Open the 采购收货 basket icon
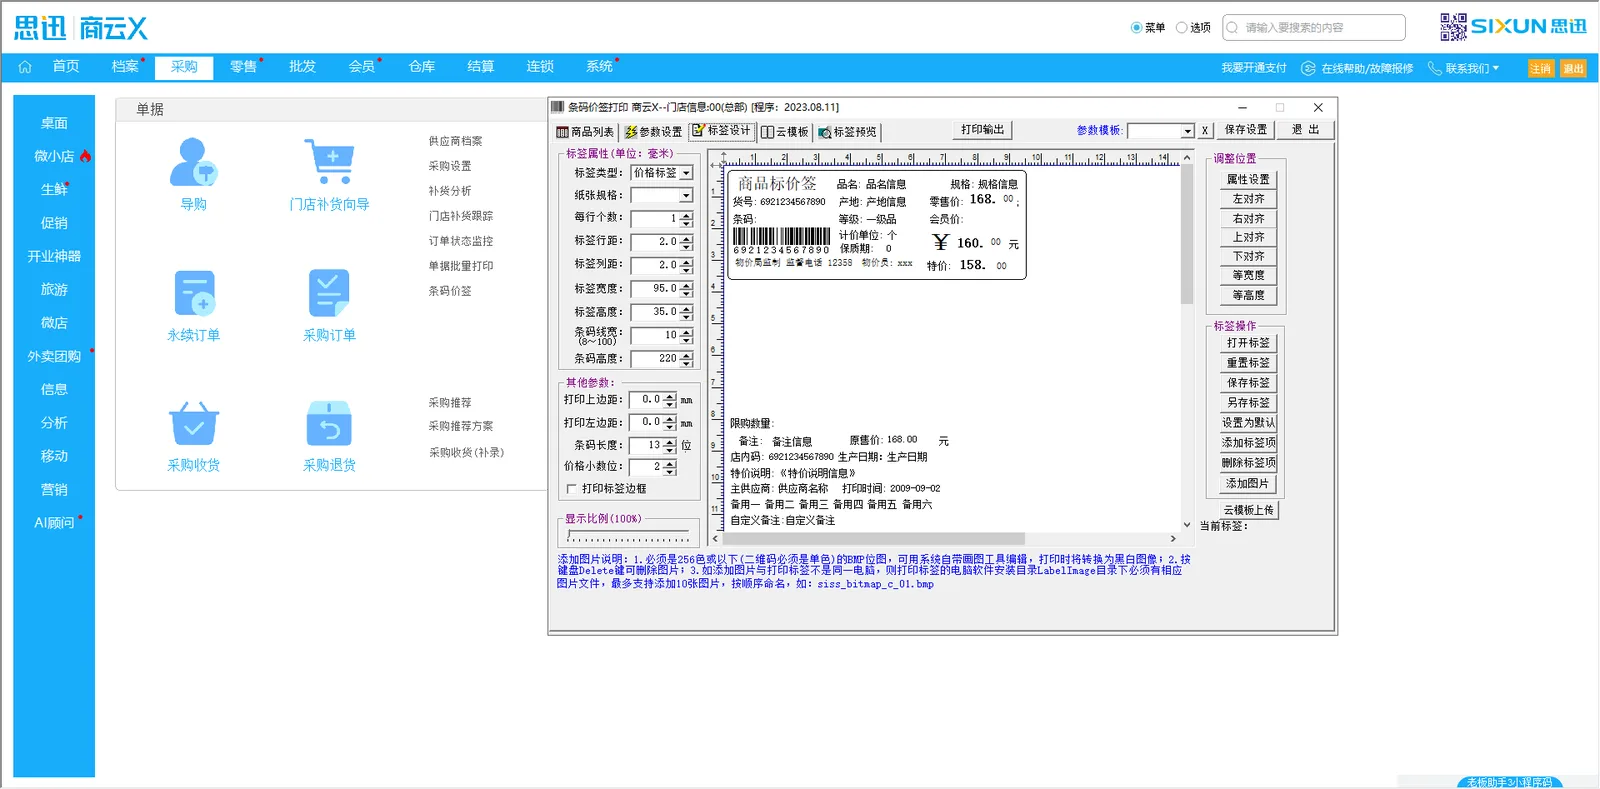Image resolution: width=1600 pixels, height=789 pixels. (x=194, y=424)
